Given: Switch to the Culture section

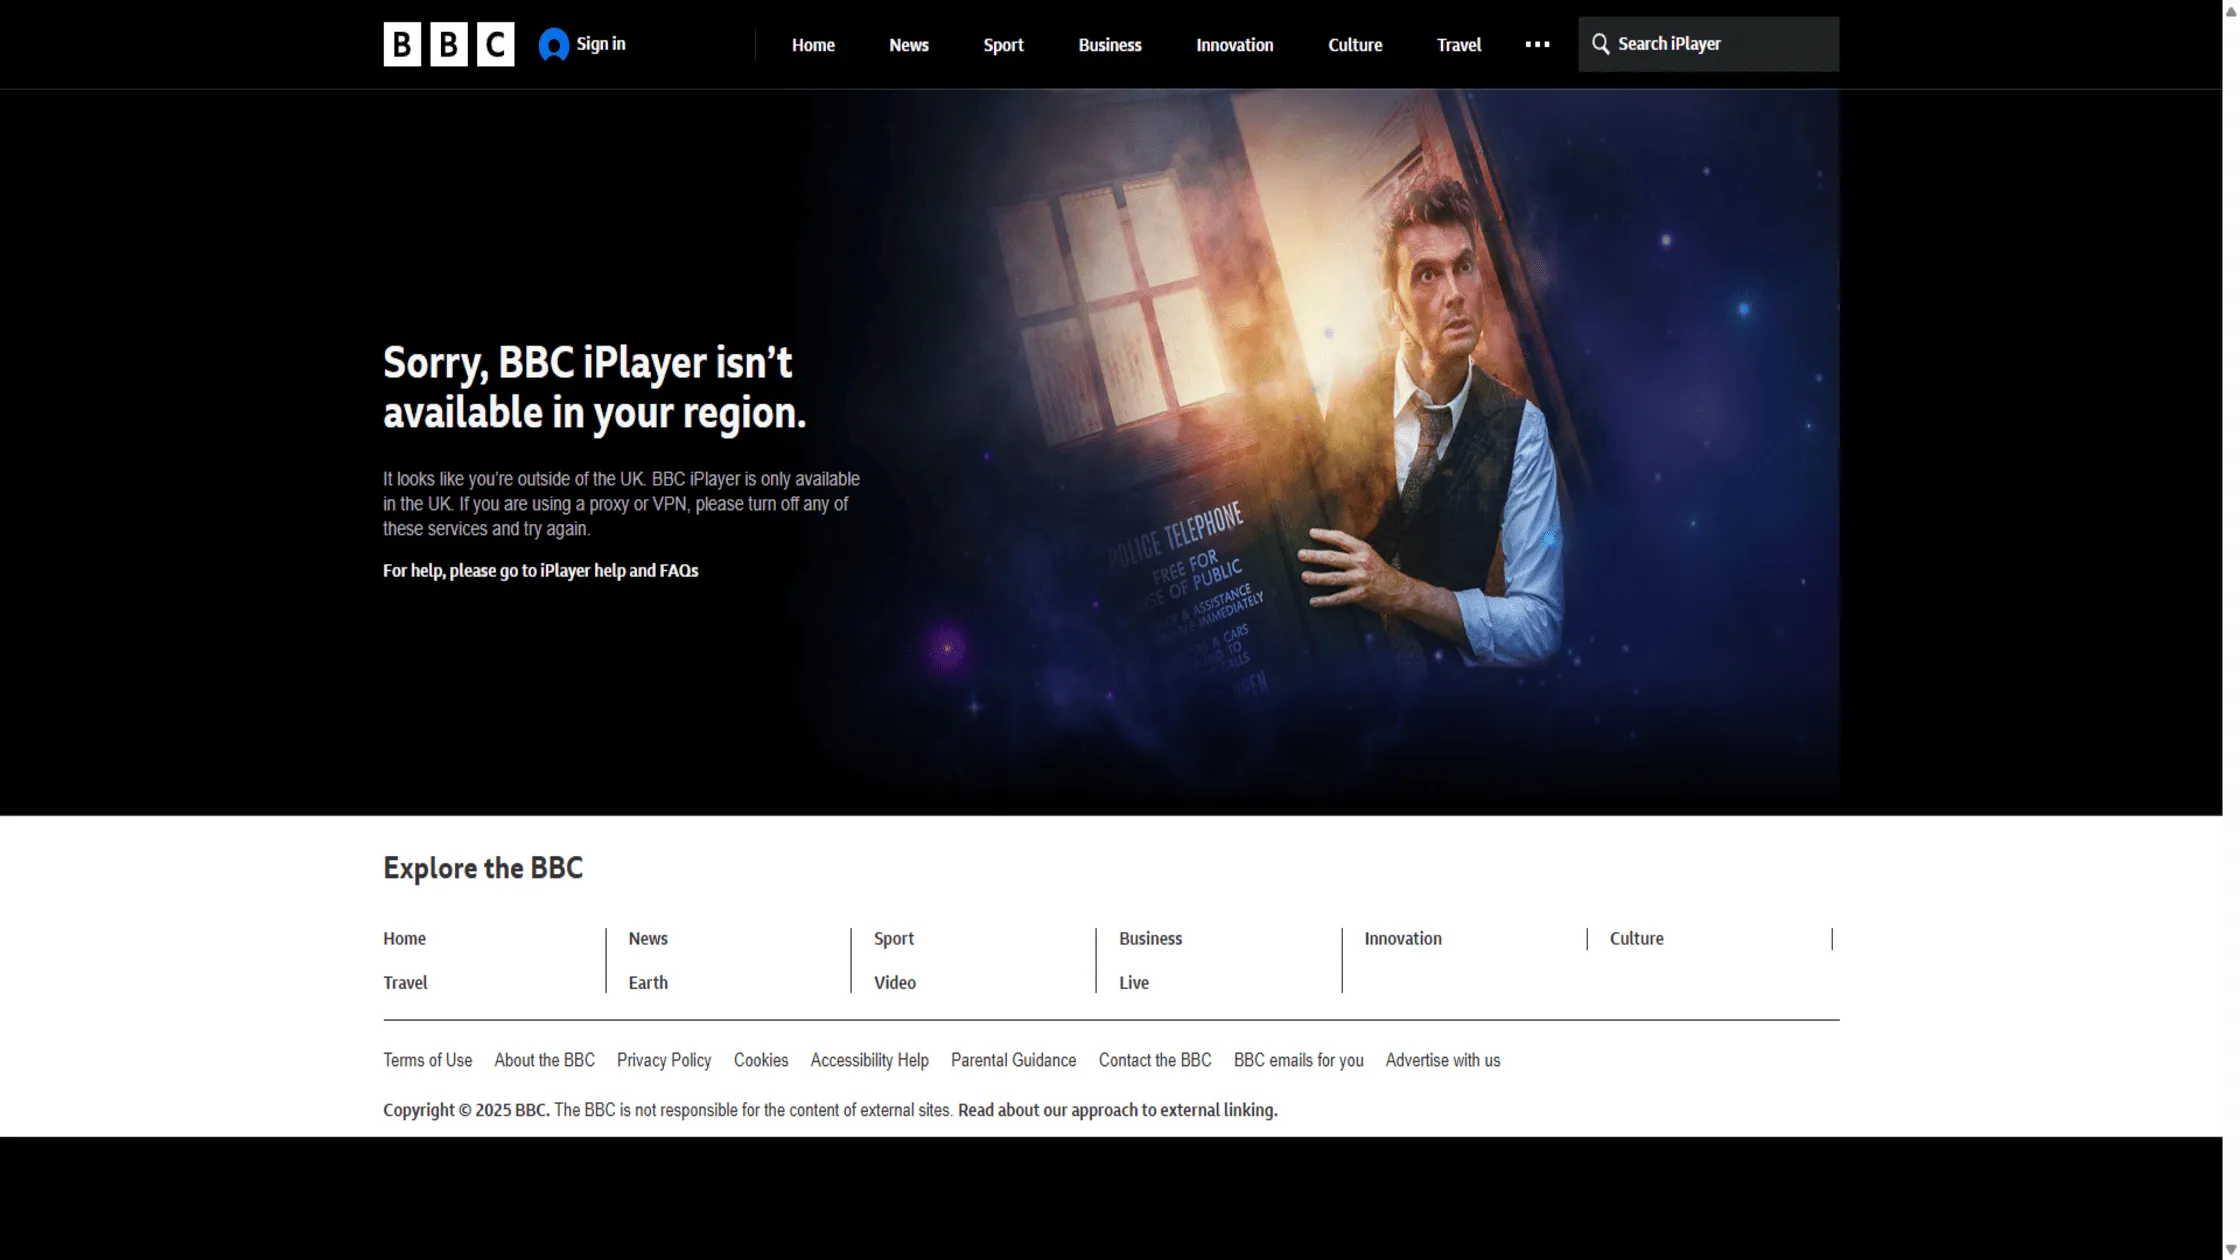Looking at the screenshot, I should click(x=1355, y=45).
